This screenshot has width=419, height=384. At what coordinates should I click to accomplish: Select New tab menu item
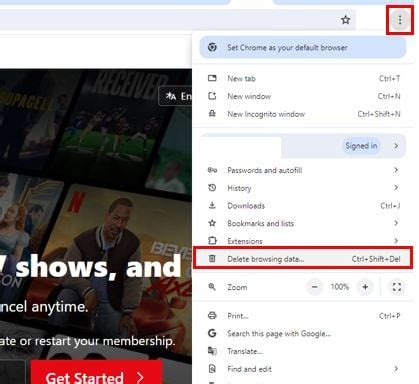tap(303, 78)
